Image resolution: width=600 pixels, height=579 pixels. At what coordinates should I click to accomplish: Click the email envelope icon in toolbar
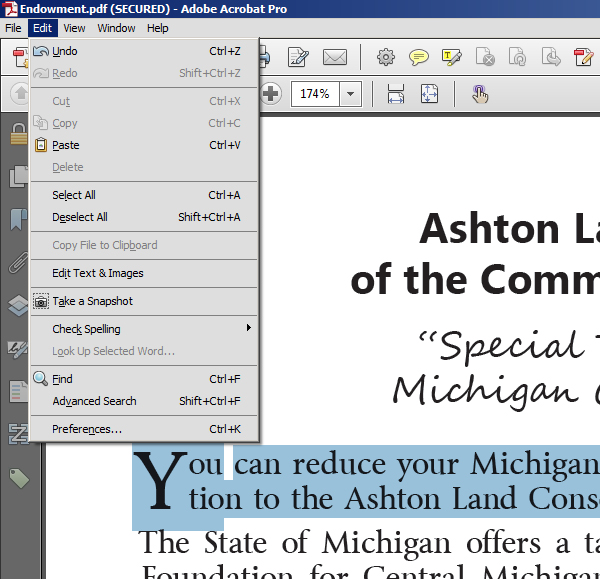334,57
